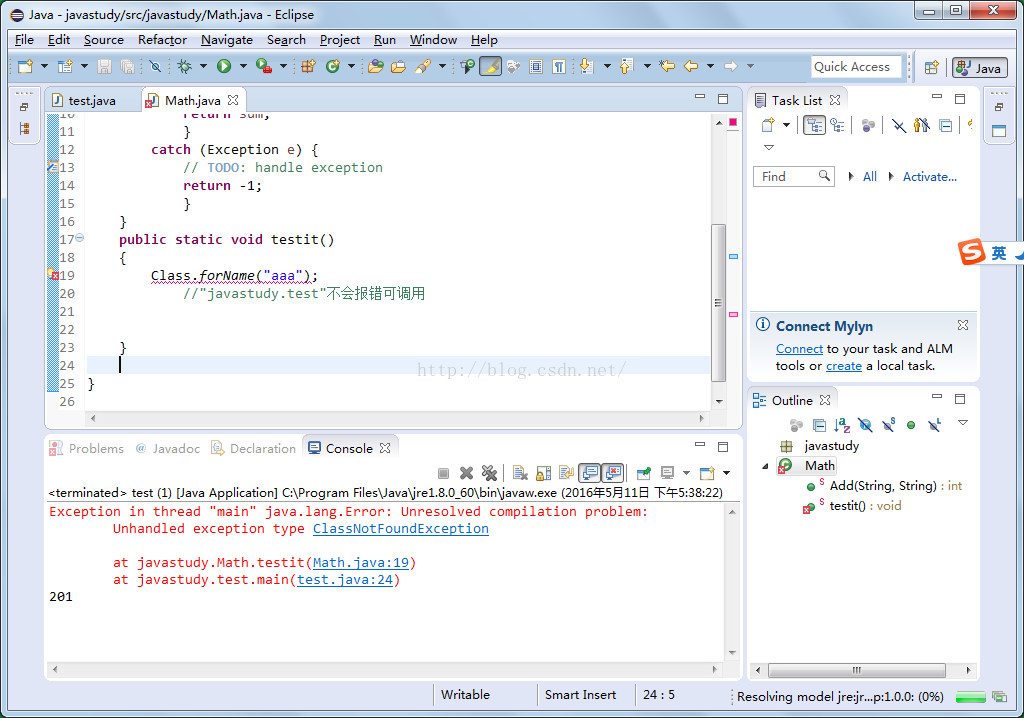Click the Pin Console icon
The width and height of the screenshot is (1024, 718).
click(x=644, y=472)
